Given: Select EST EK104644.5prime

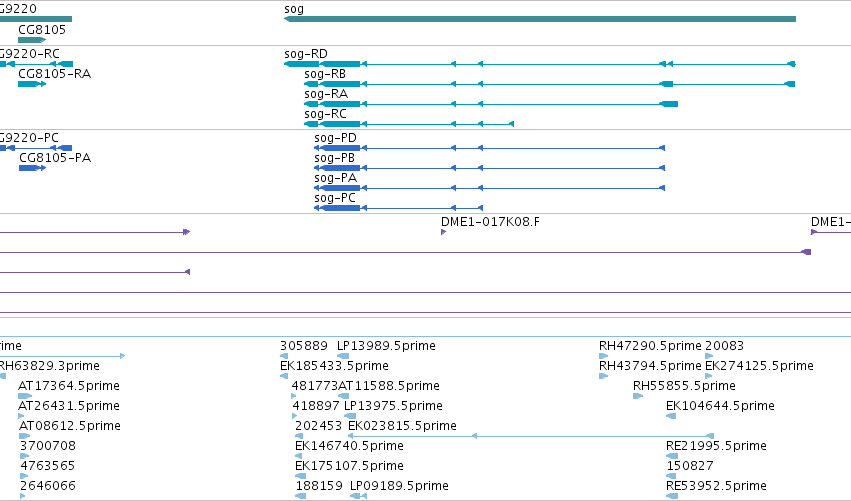Looking at the screenshot, I should [671, 416].
